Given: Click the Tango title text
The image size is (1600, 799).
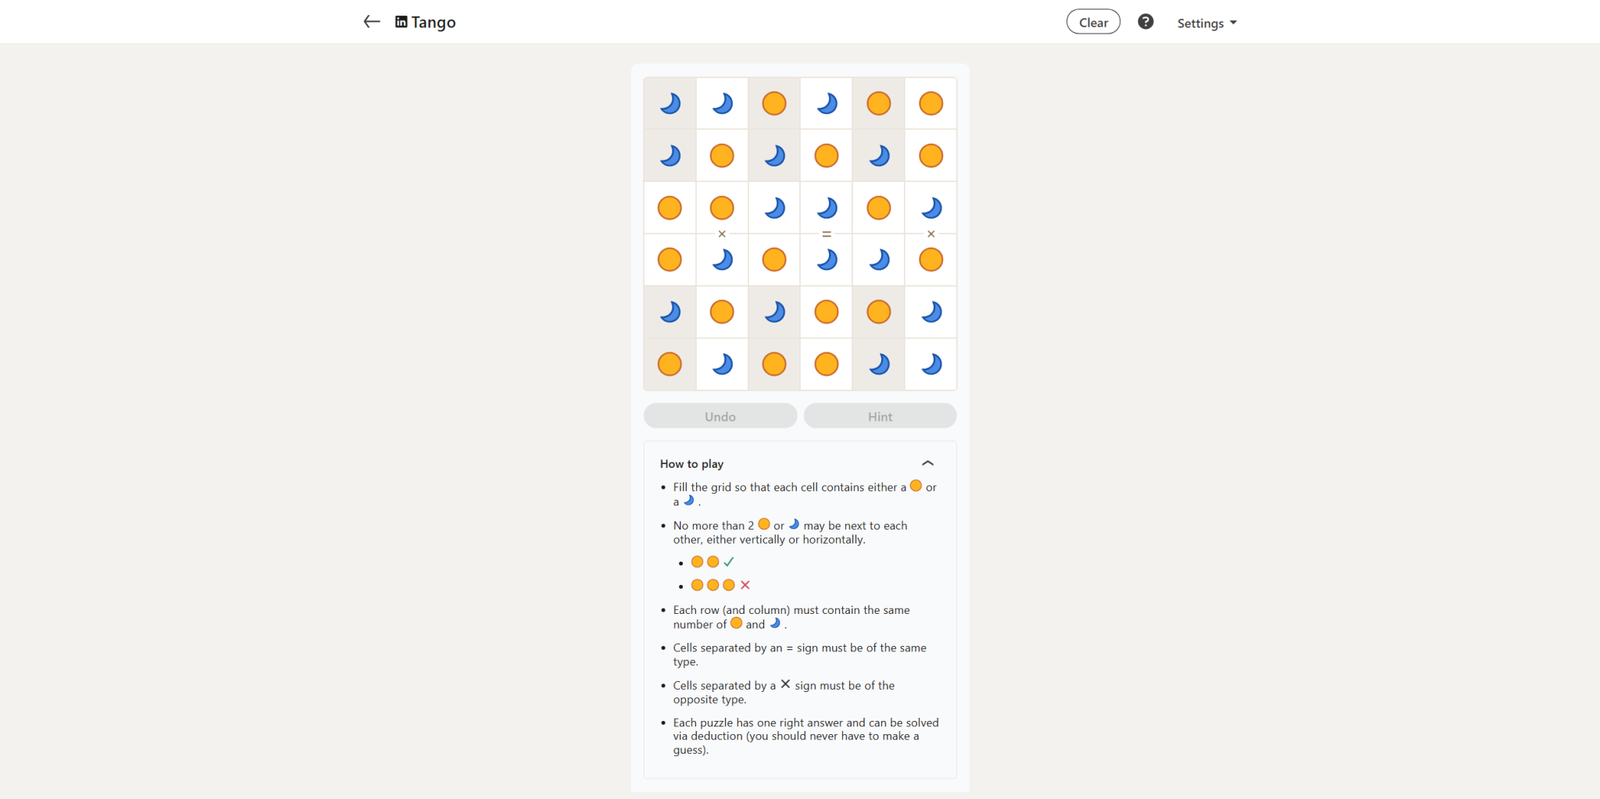Looking at the screenshot, I should 433,22.
